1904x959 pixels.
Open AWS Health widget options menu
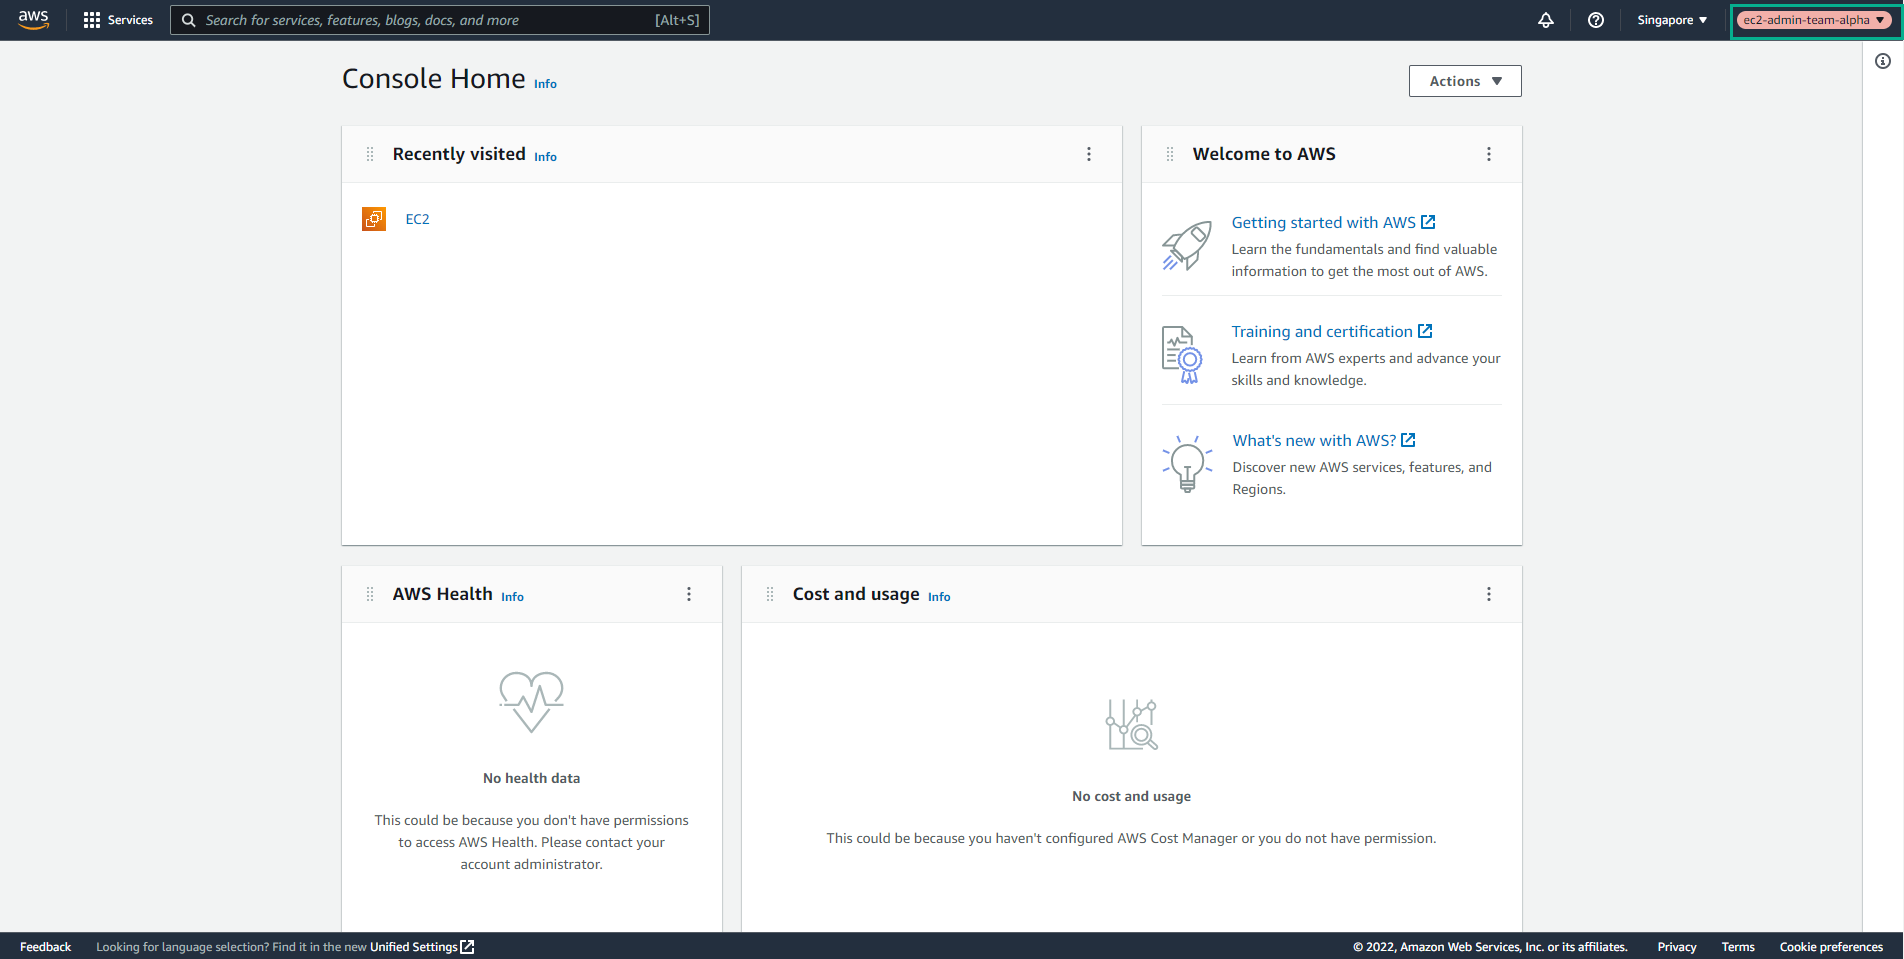[x=689, y=594]
